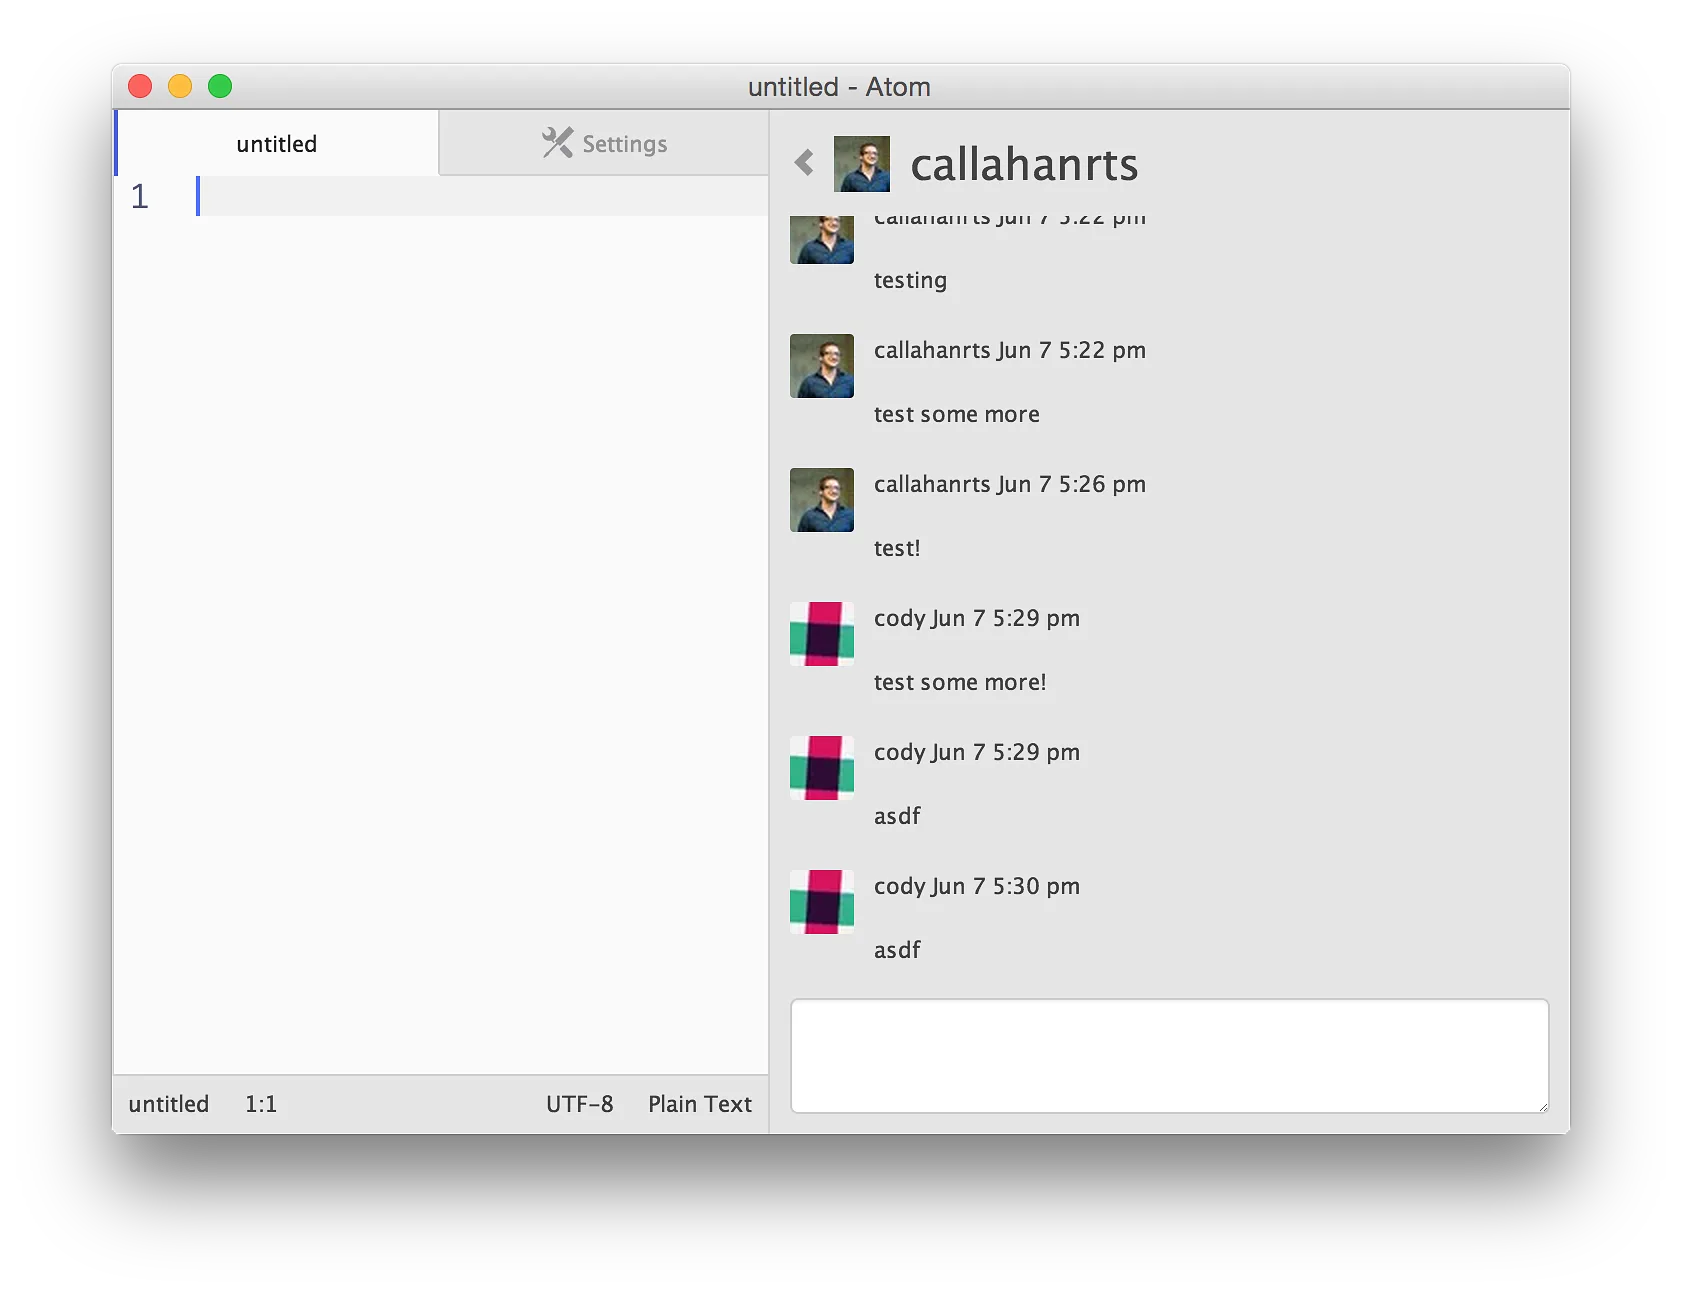Click the Settings tab wrench icon
This screenshot has height=1294, width=1682.
point(557,143)
